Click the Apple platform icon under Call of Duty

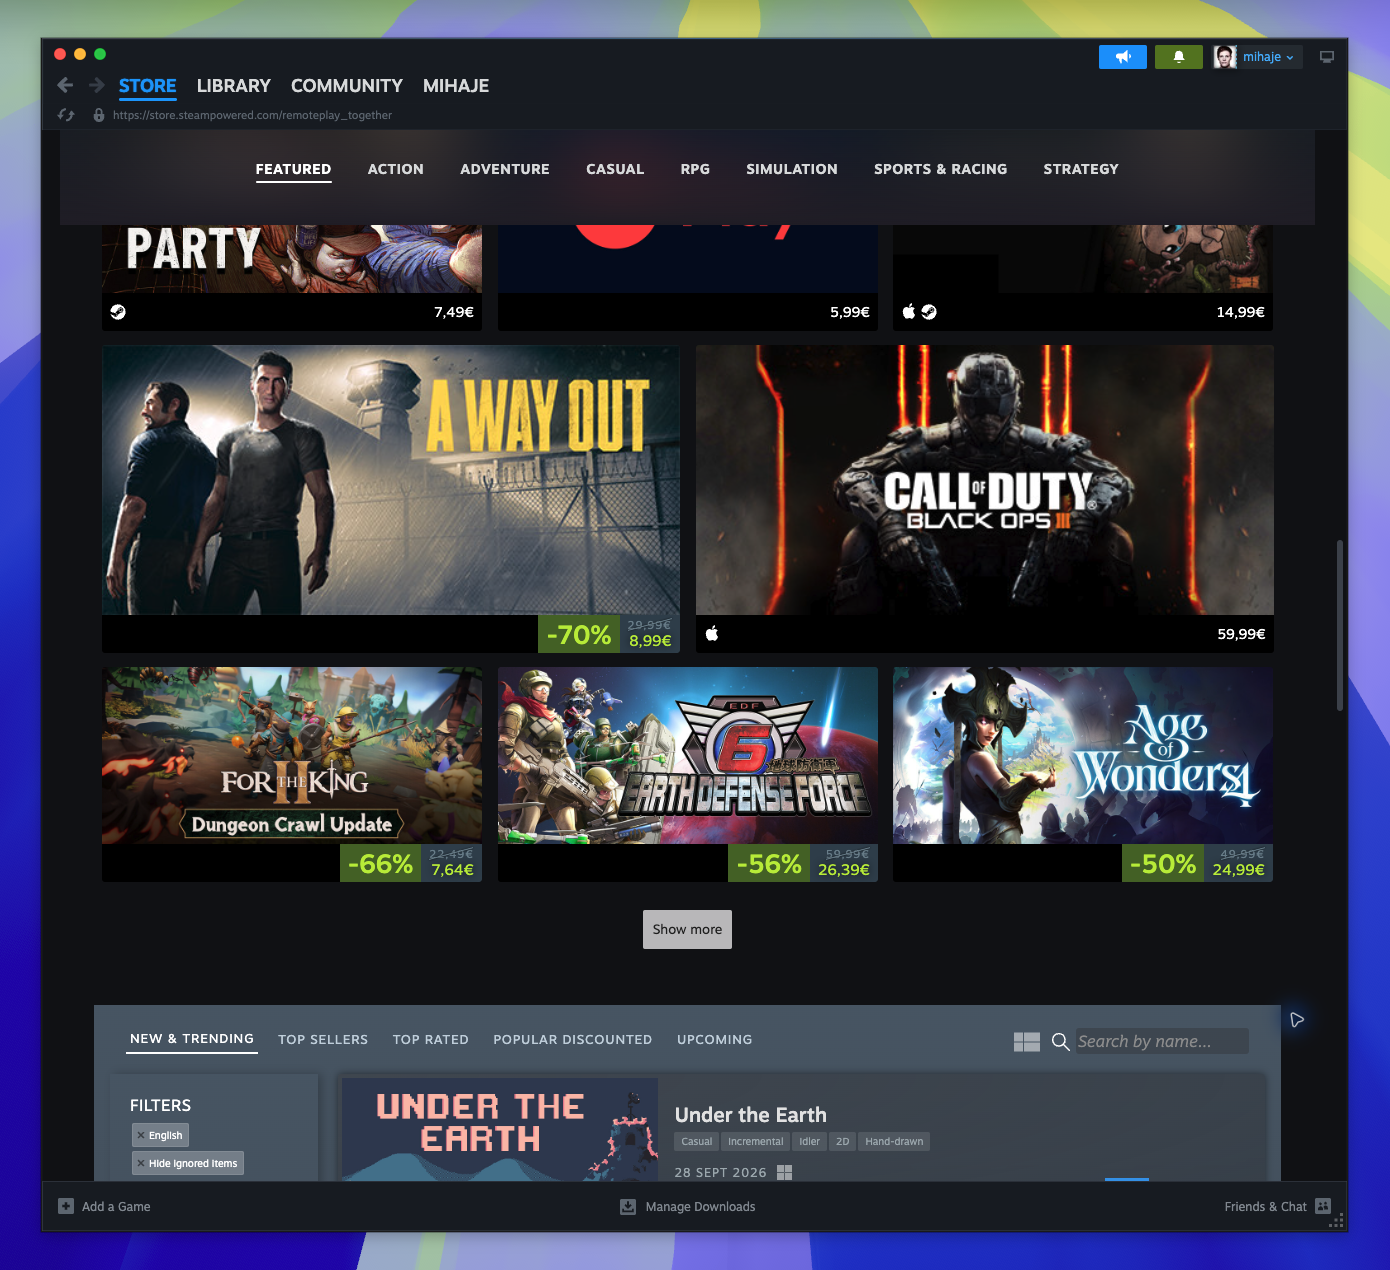tap(712, 633)
